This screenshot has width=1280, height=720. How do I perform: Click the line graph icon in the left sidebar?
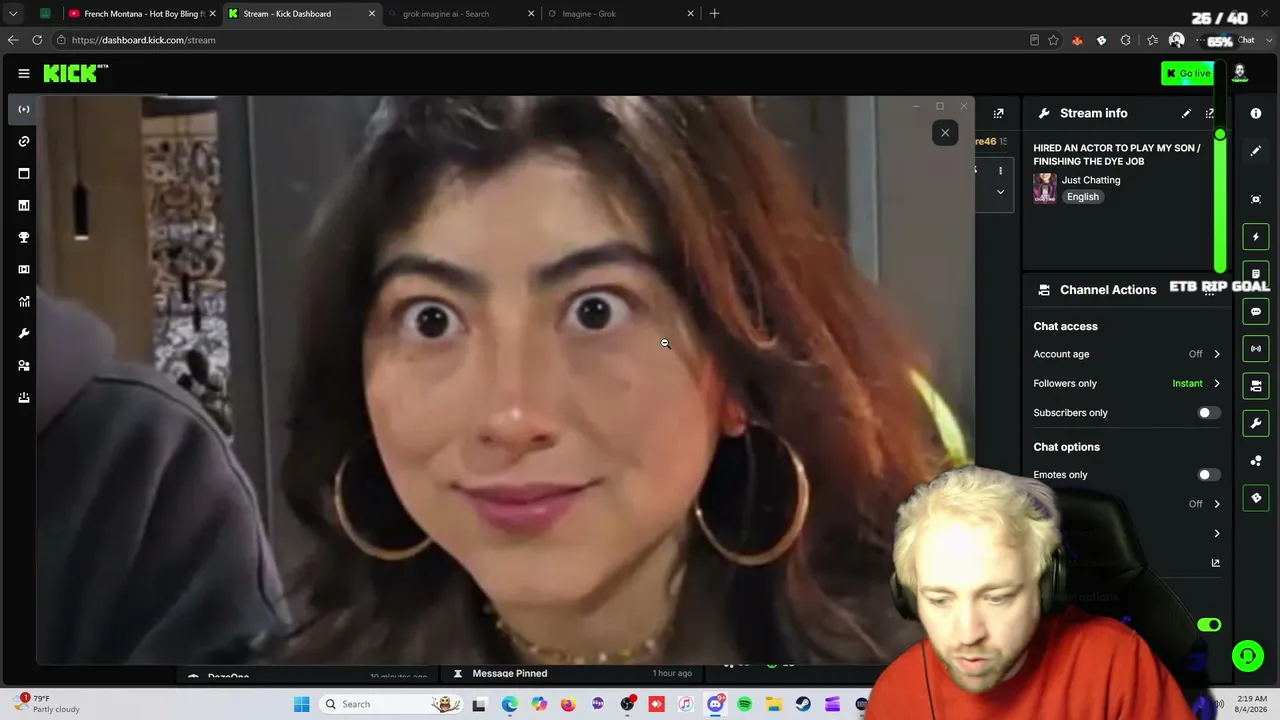(x=24, y=301)
